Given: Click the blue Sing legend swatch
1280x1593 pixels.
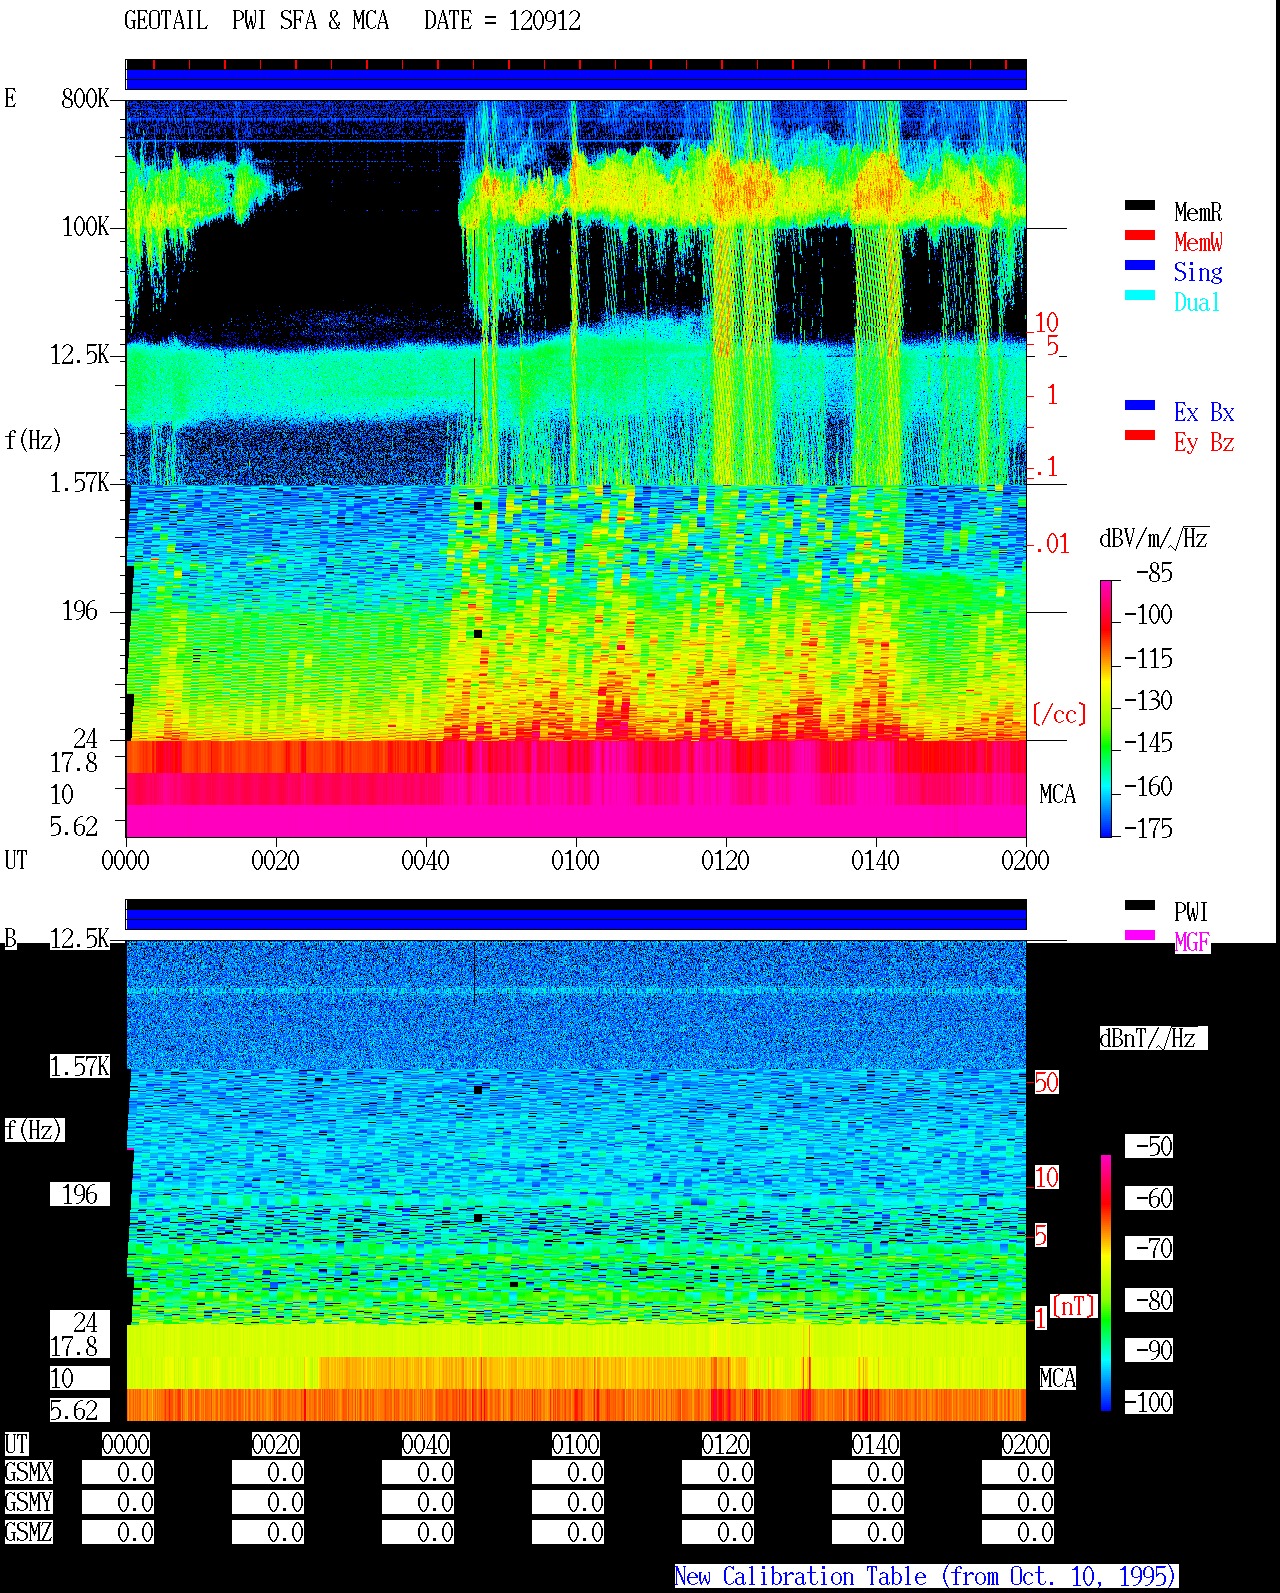Looking at the screenshot, I should coord(1140,266).
